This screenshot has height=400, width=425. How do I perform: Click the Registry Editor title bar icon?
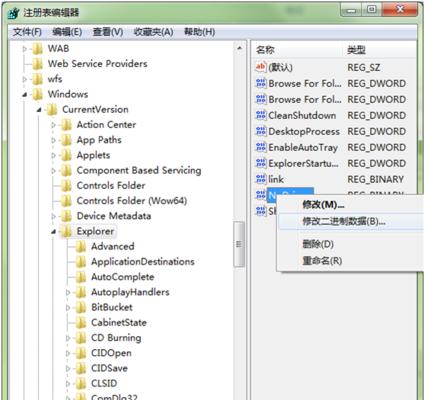pyautogui.click(x=13, y=13)
